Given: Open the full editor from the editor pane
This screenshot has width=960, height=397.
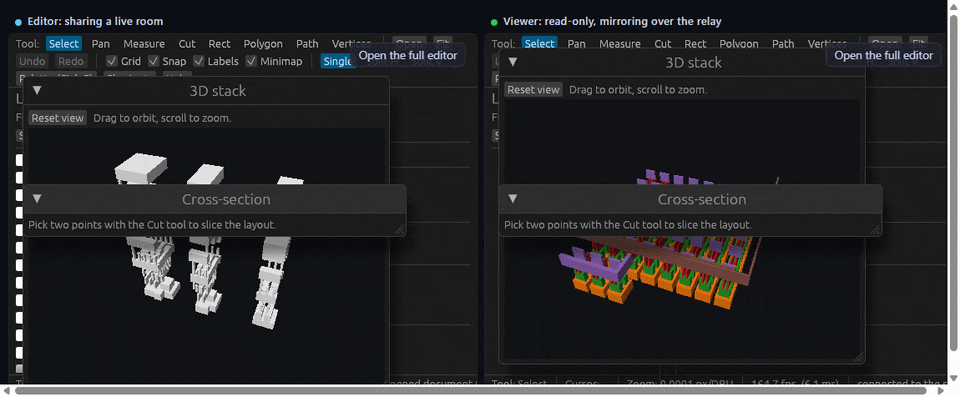Looking at the screenshot, I should [408, 55].
